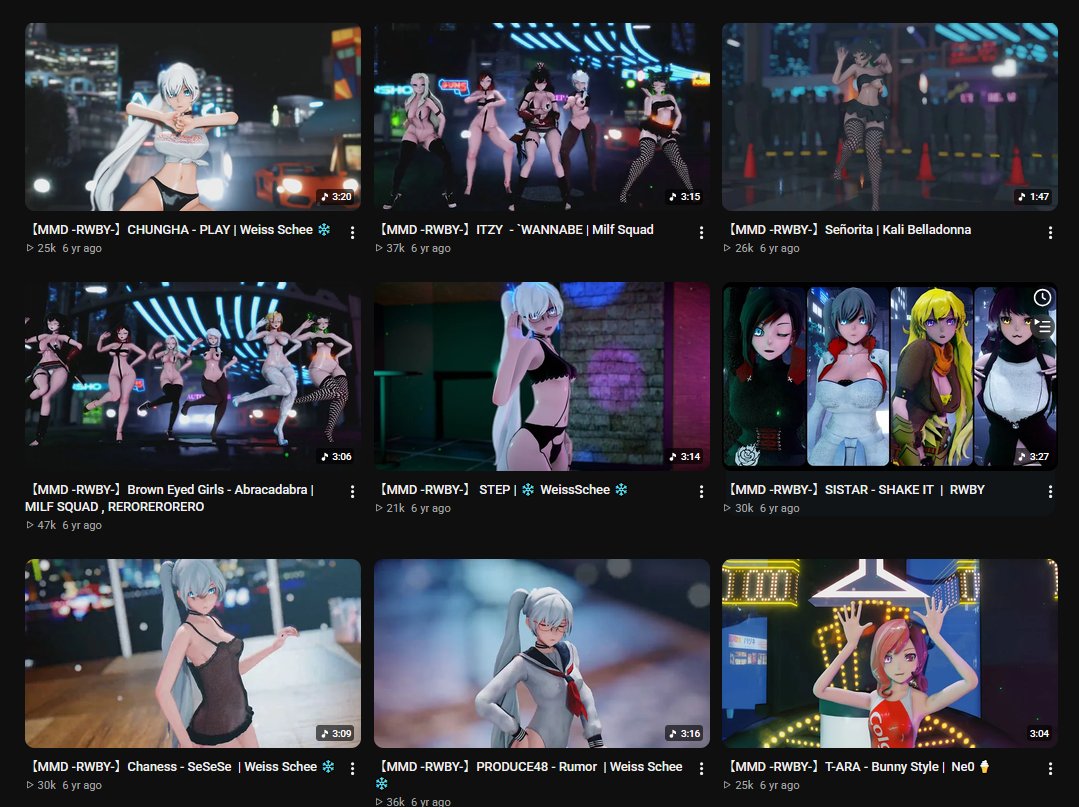Click title STEP | WeissSchee
The height and width of the screenshot is (807, 1079).
point(503,490)
